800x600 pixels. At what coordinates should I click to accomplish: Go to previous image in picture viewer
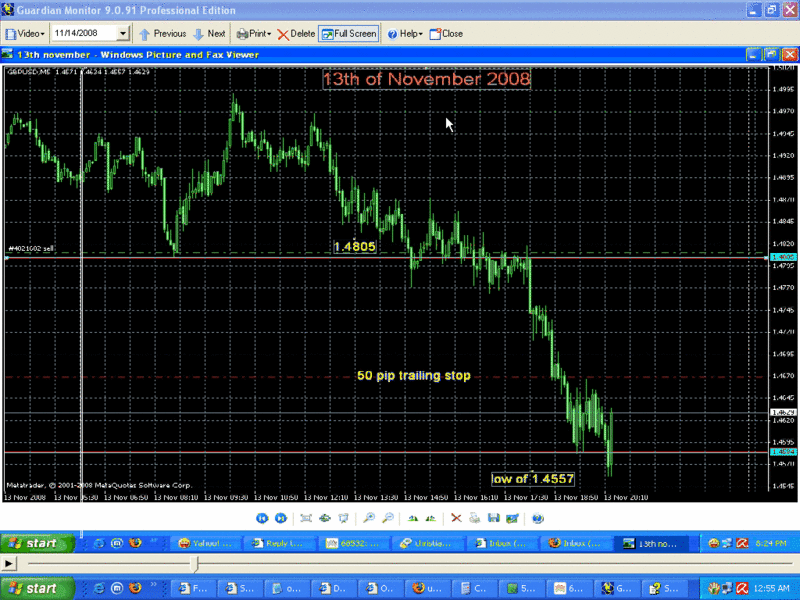[x=262, y=518]
